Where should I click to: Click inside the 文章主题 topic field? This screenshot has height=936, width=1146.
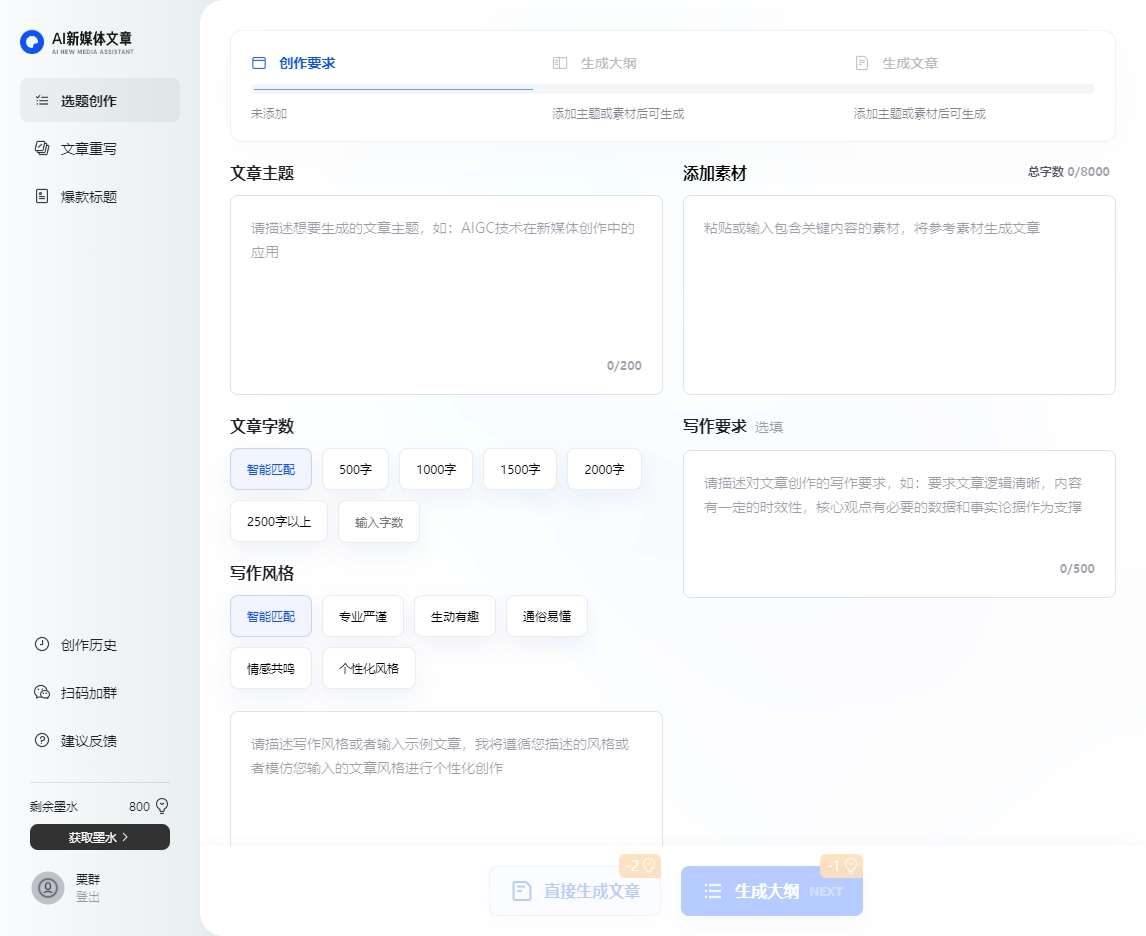coord(445,290)
